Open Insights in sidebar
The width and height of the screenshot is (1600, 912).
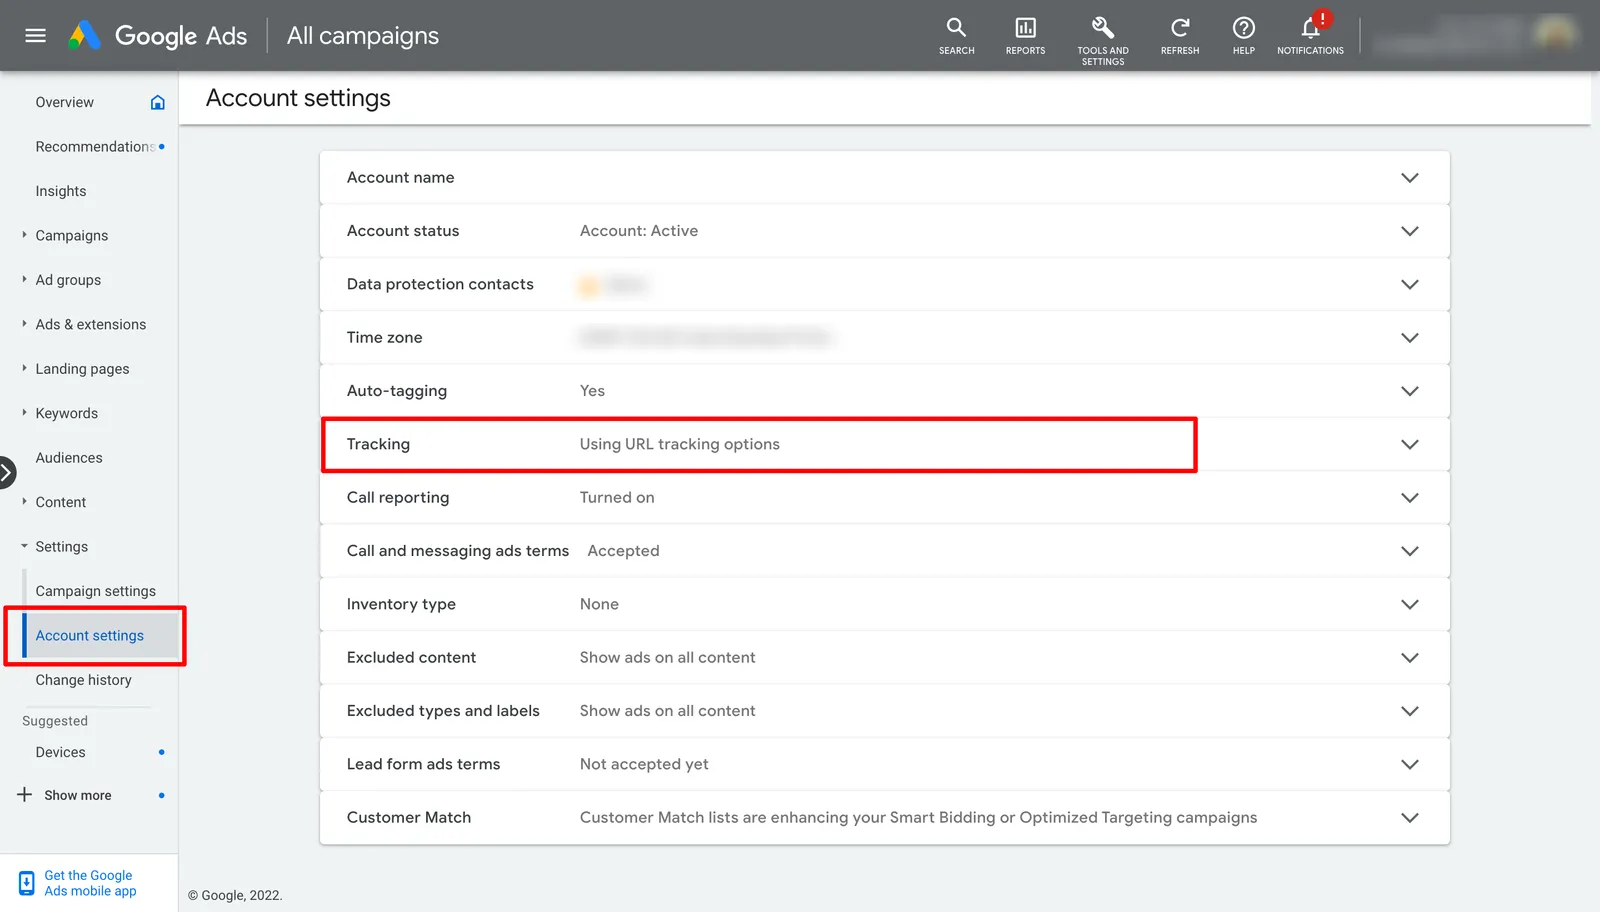point(61,191)
